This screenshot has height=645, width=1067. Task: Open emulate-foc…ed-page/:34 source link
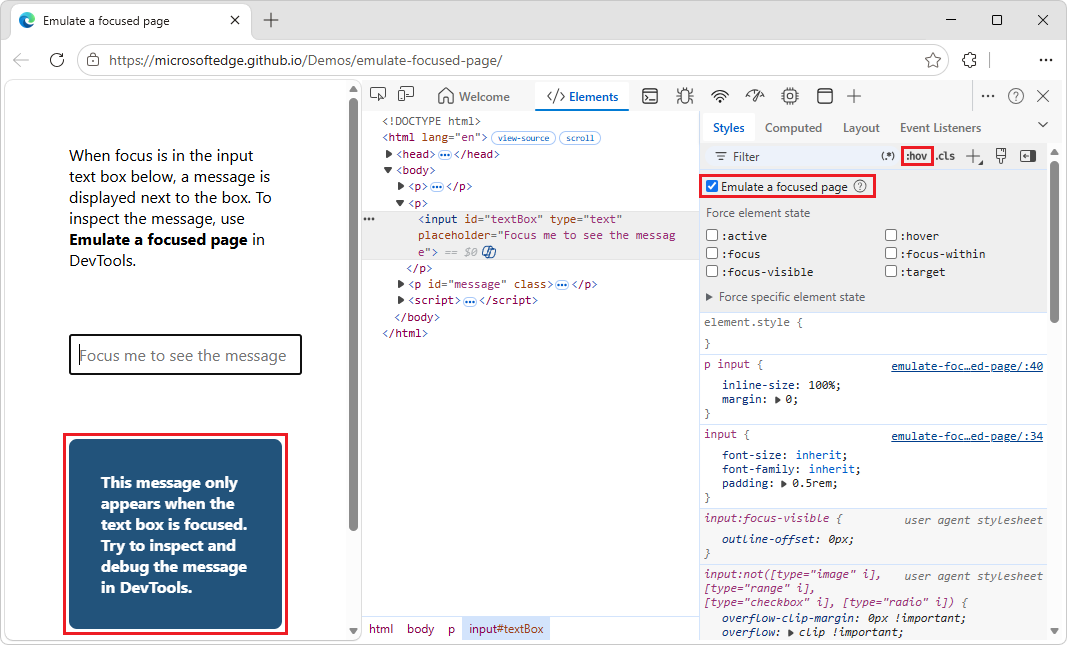pyautogui.click(x=967, y=436)
